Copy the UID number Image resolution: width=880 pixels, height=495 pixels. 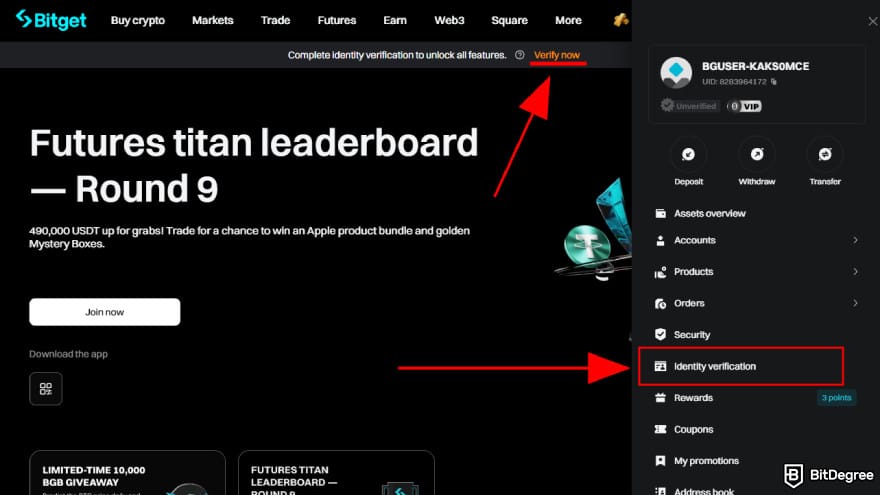pyautogui.click(x=774, y=82)
